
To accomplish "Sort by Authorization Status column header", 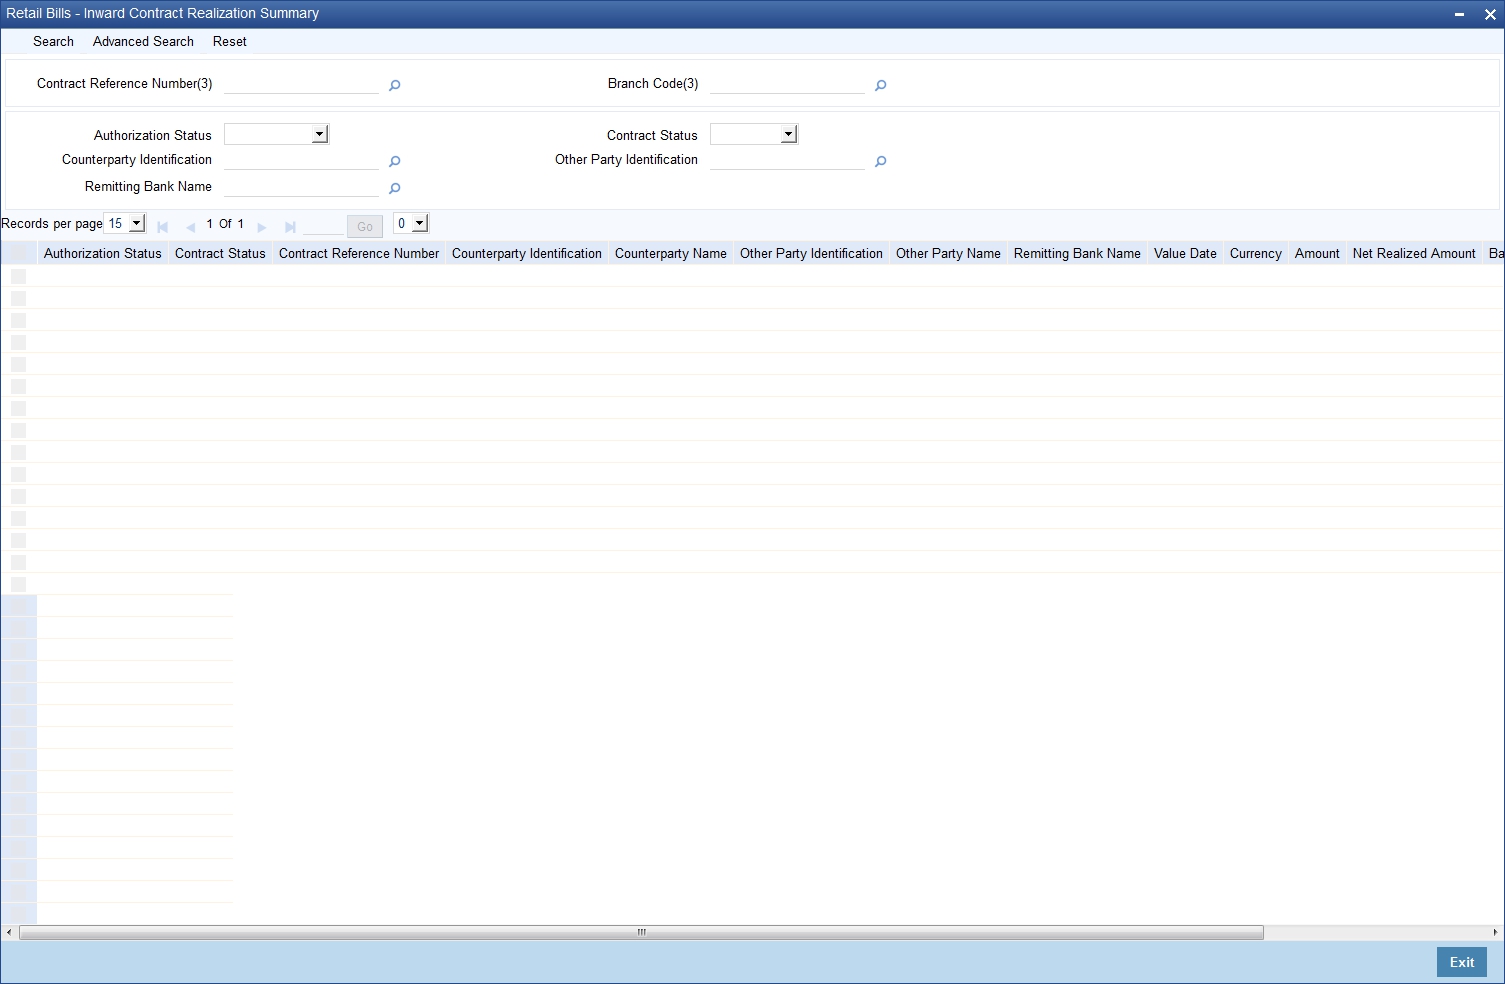I will point(103,254).
